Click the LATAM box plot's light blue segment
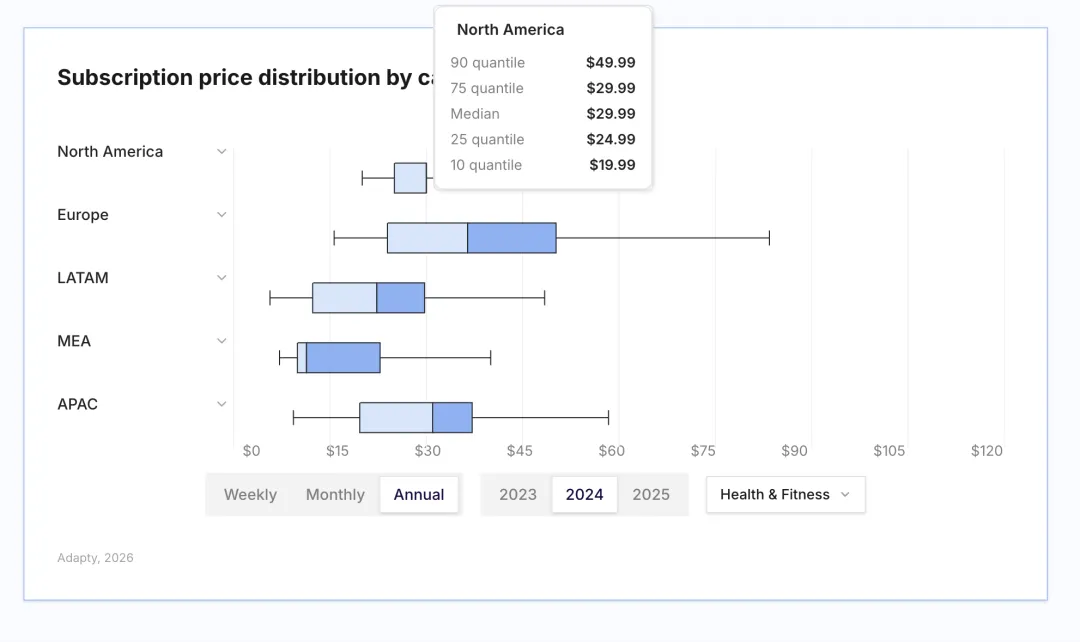The image size is (1080, 642). coord(344,298)
